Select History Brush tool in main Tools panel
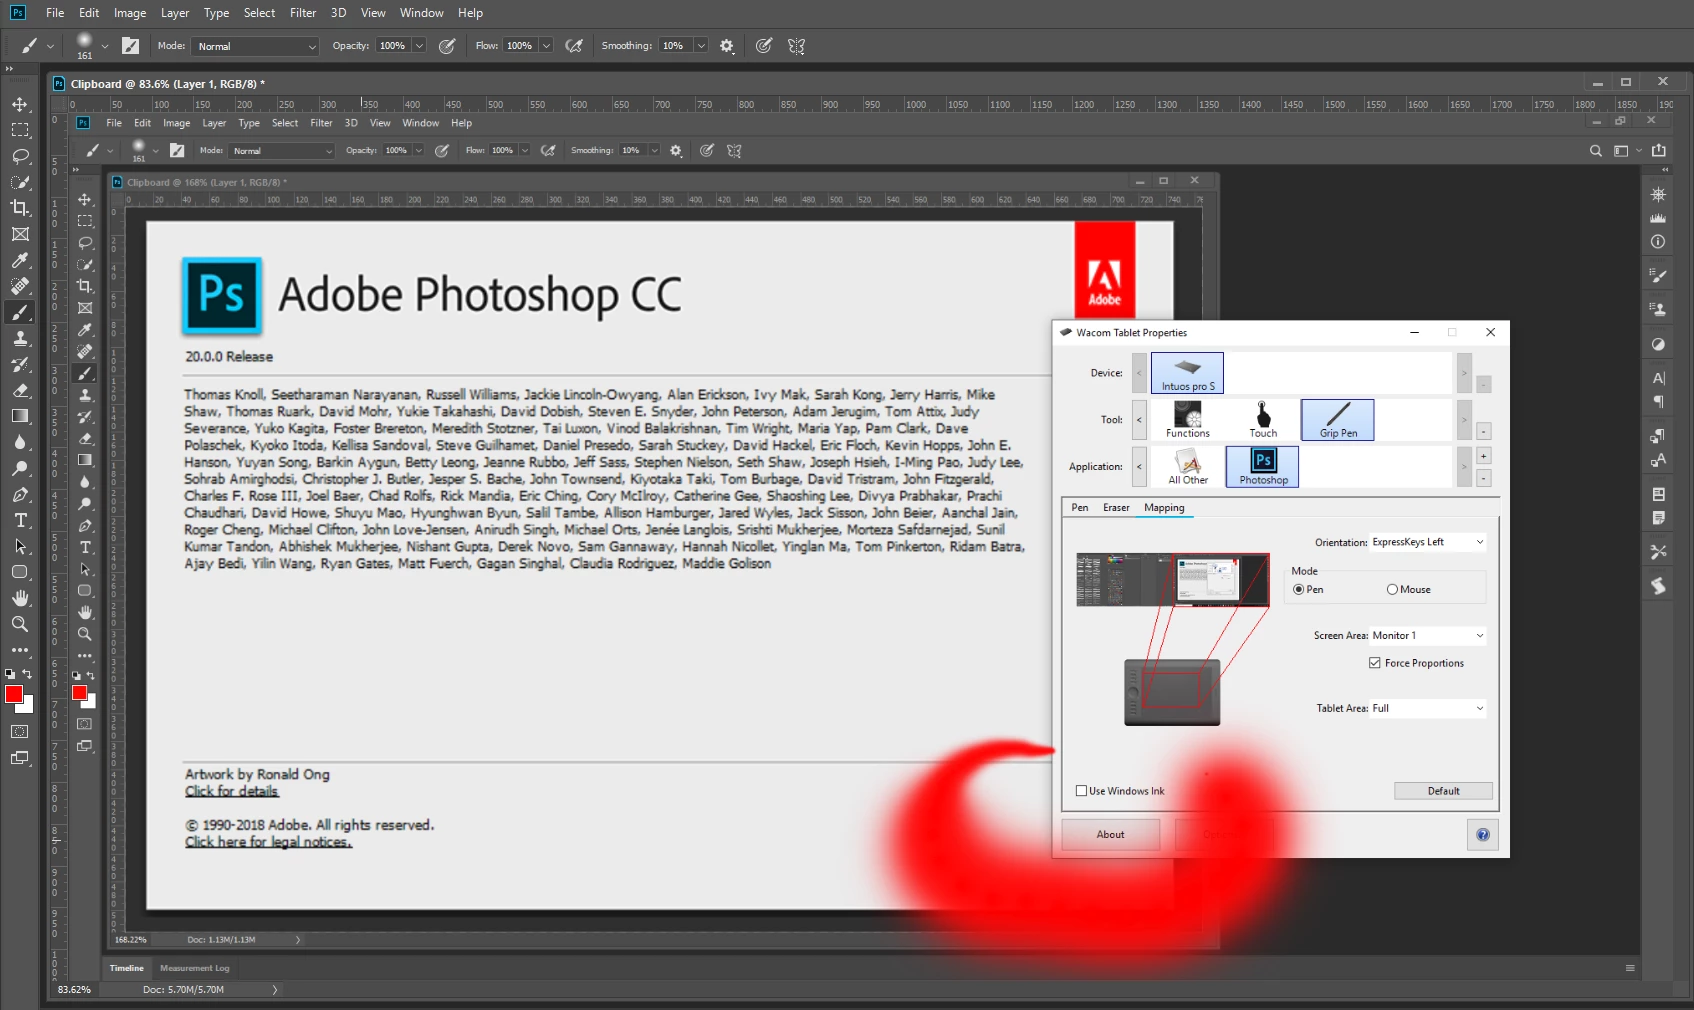This screenshot has height=1010, width=1694. [20, 364]
